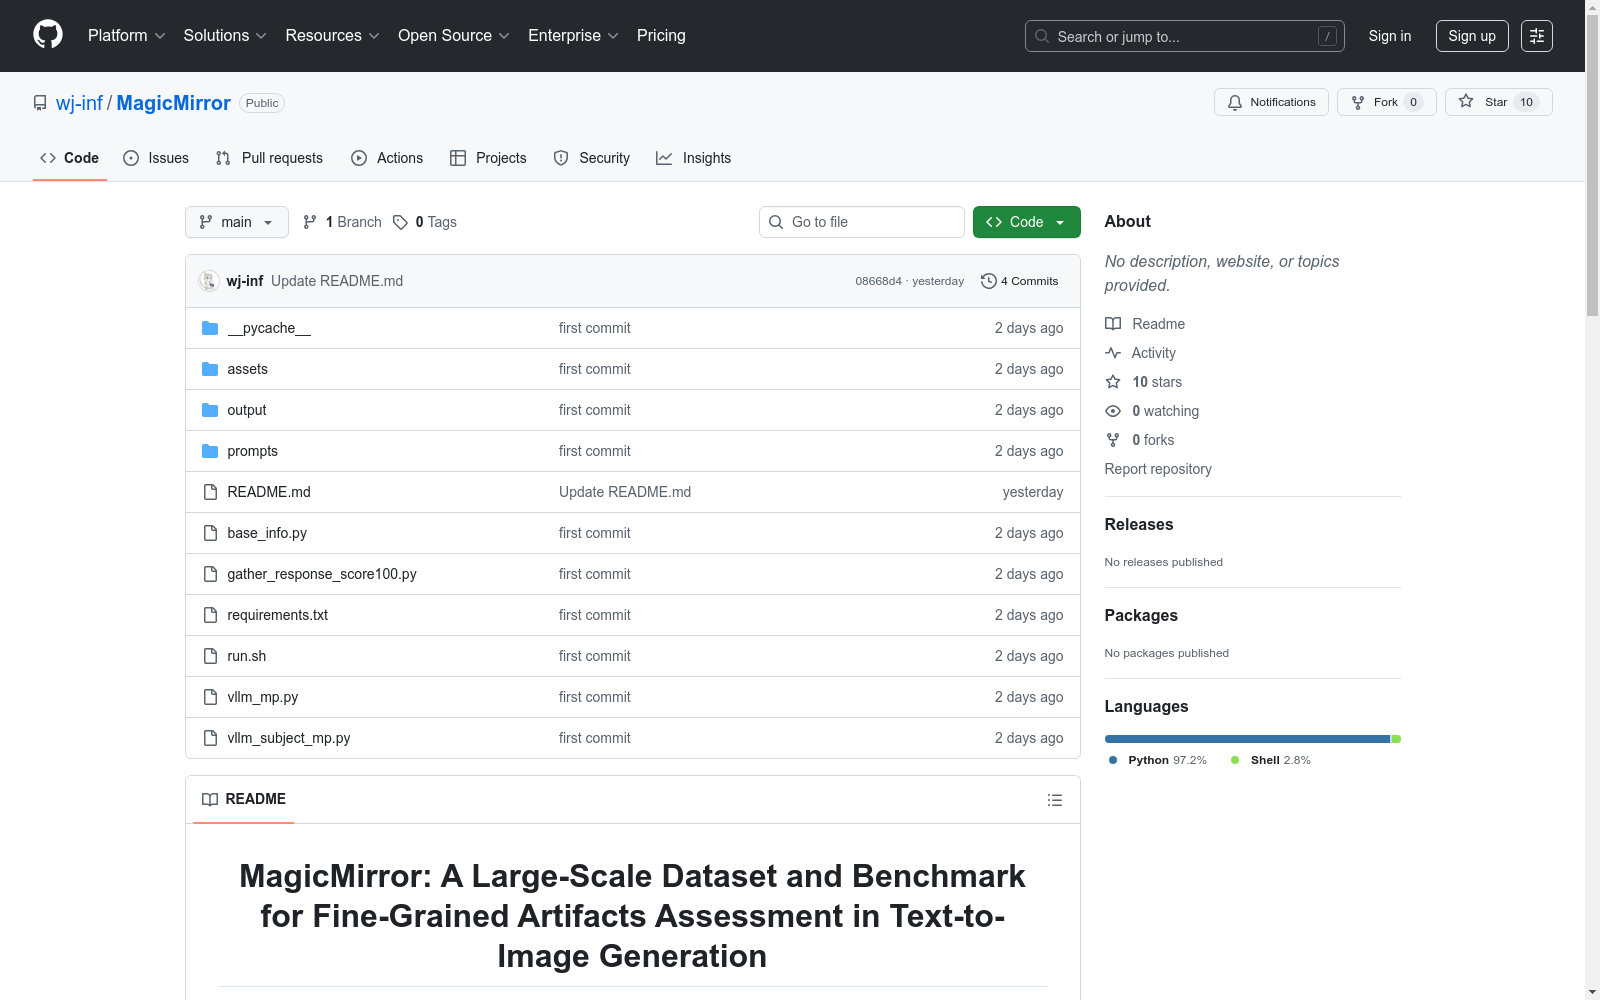
Task: Click the Python language bar segment
Action: (1247, 739)
